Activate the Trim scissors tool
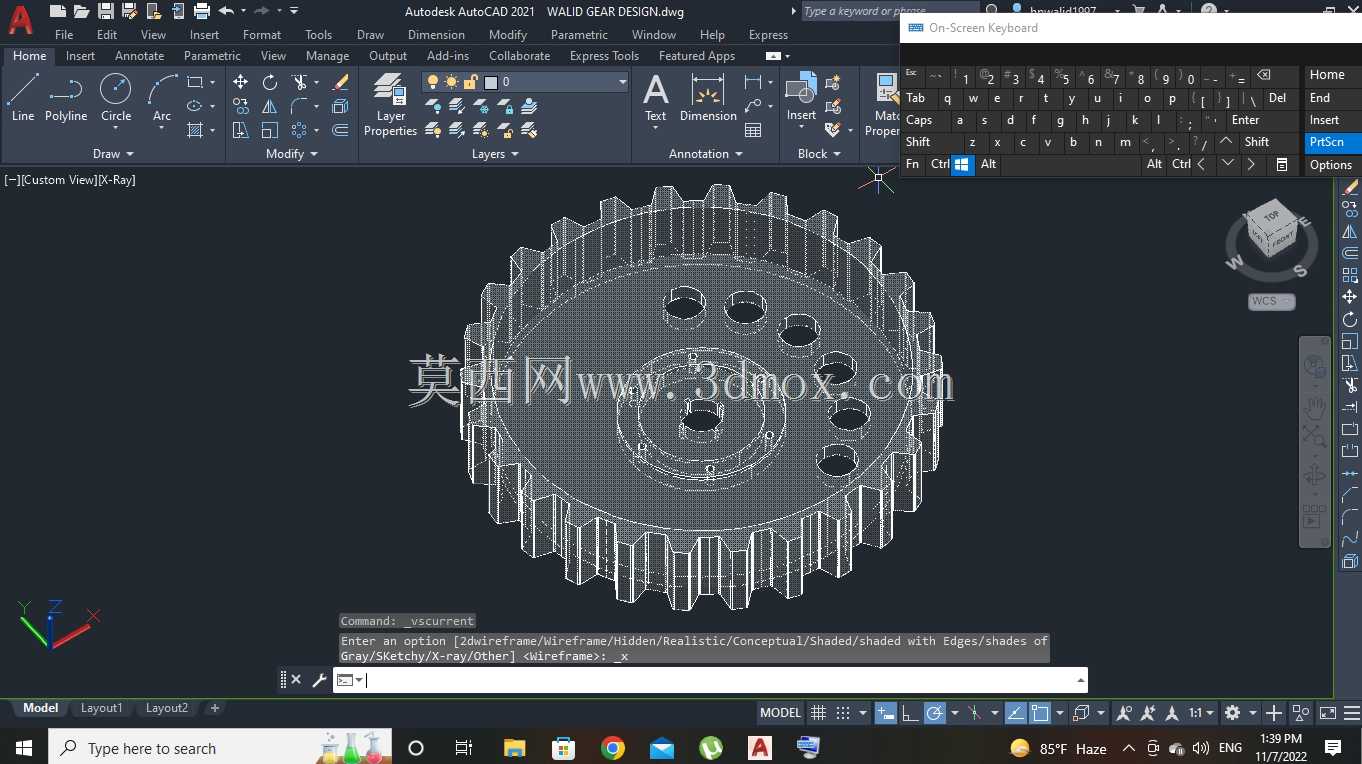This screenshot has width=1362, height=764. tap(299, 82)
